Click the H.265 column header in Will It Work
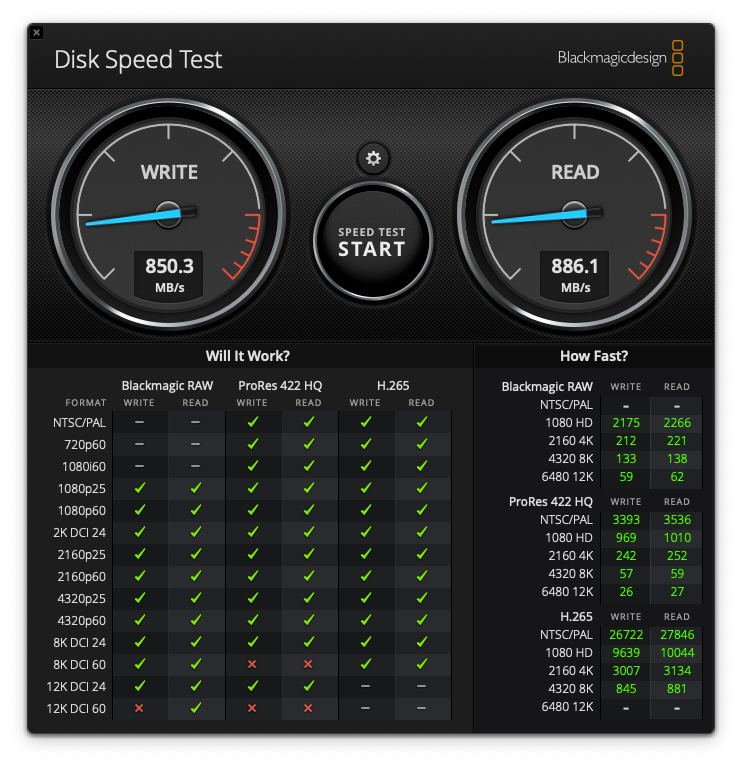Viewport: 742px width, 765px height. pyautogui.click(x=393, y=386)
